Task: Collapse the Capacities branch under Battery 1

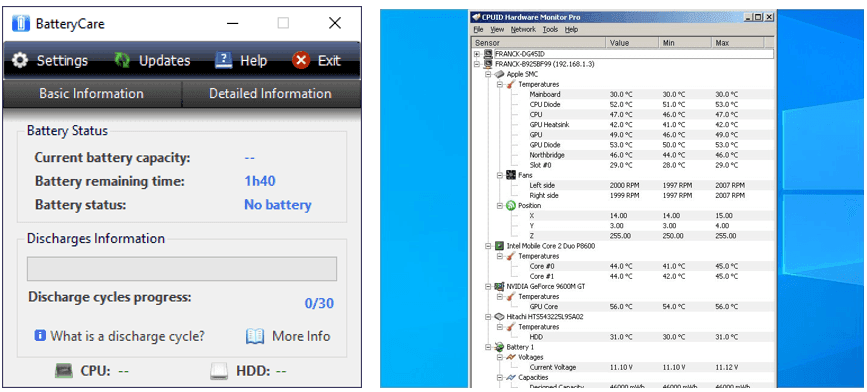Action: point(499,378)
